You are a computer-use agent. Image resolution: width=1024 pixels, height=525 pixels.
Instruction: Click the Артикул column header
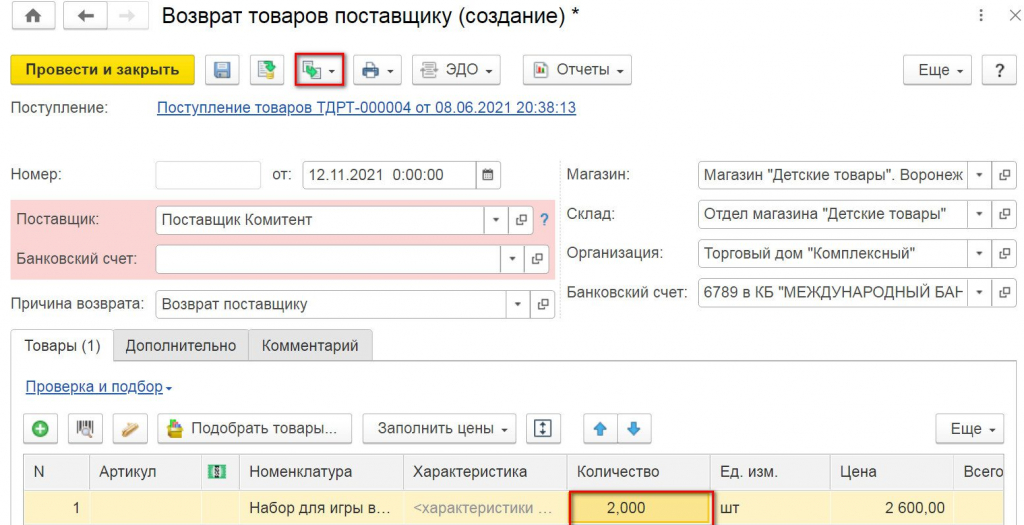pyautogui.click(x=145, y=472)
